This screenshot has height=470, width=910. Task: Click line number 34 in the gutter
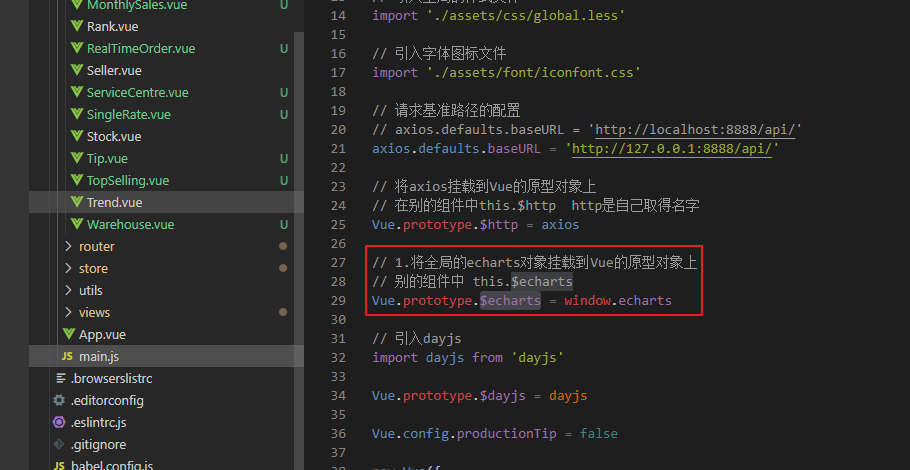pos(338,396)
